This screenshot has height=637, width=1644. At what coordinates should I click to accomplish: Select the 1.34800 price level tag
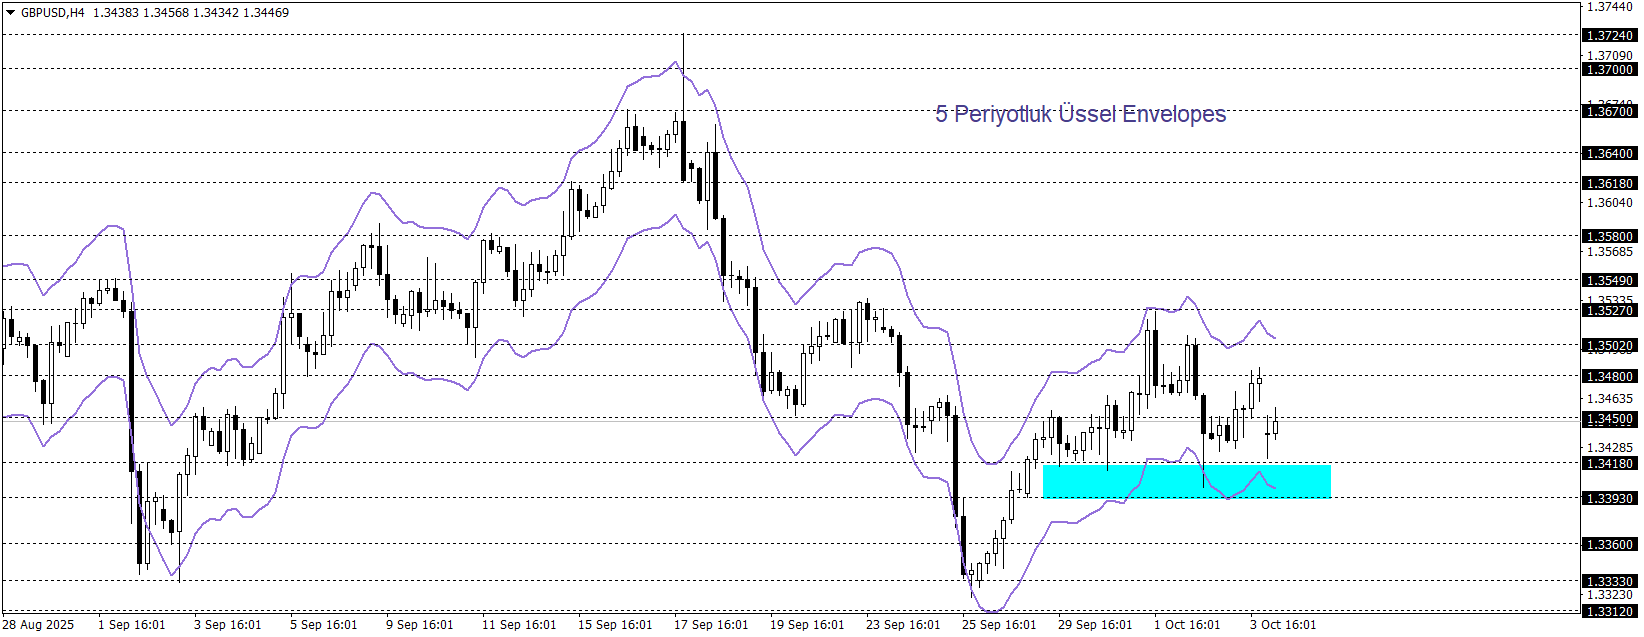pos(1610,377)
